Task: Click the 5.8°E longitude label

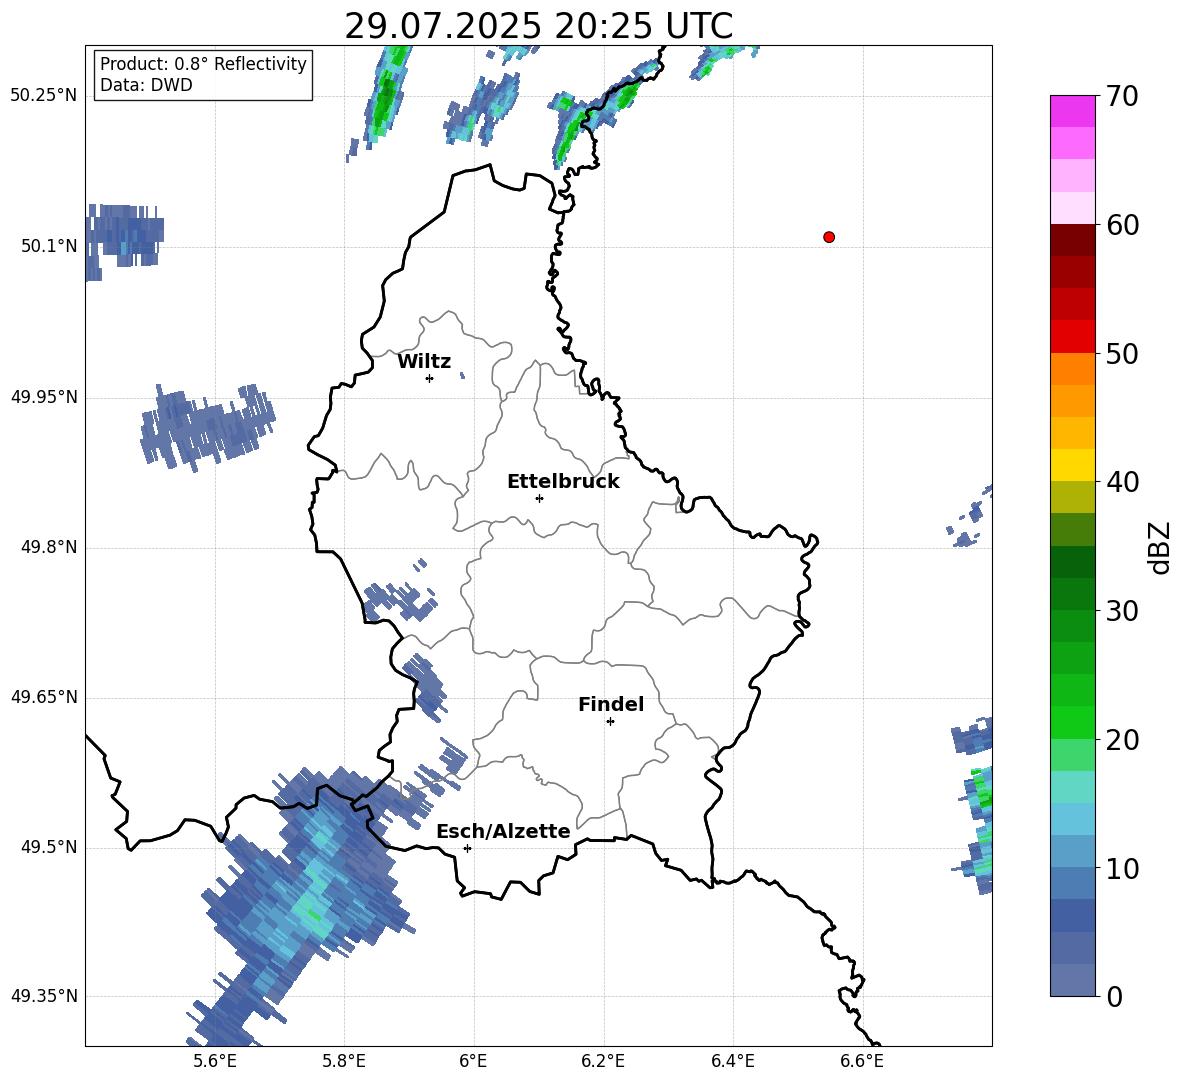Action: click(x=344, y=1061)
